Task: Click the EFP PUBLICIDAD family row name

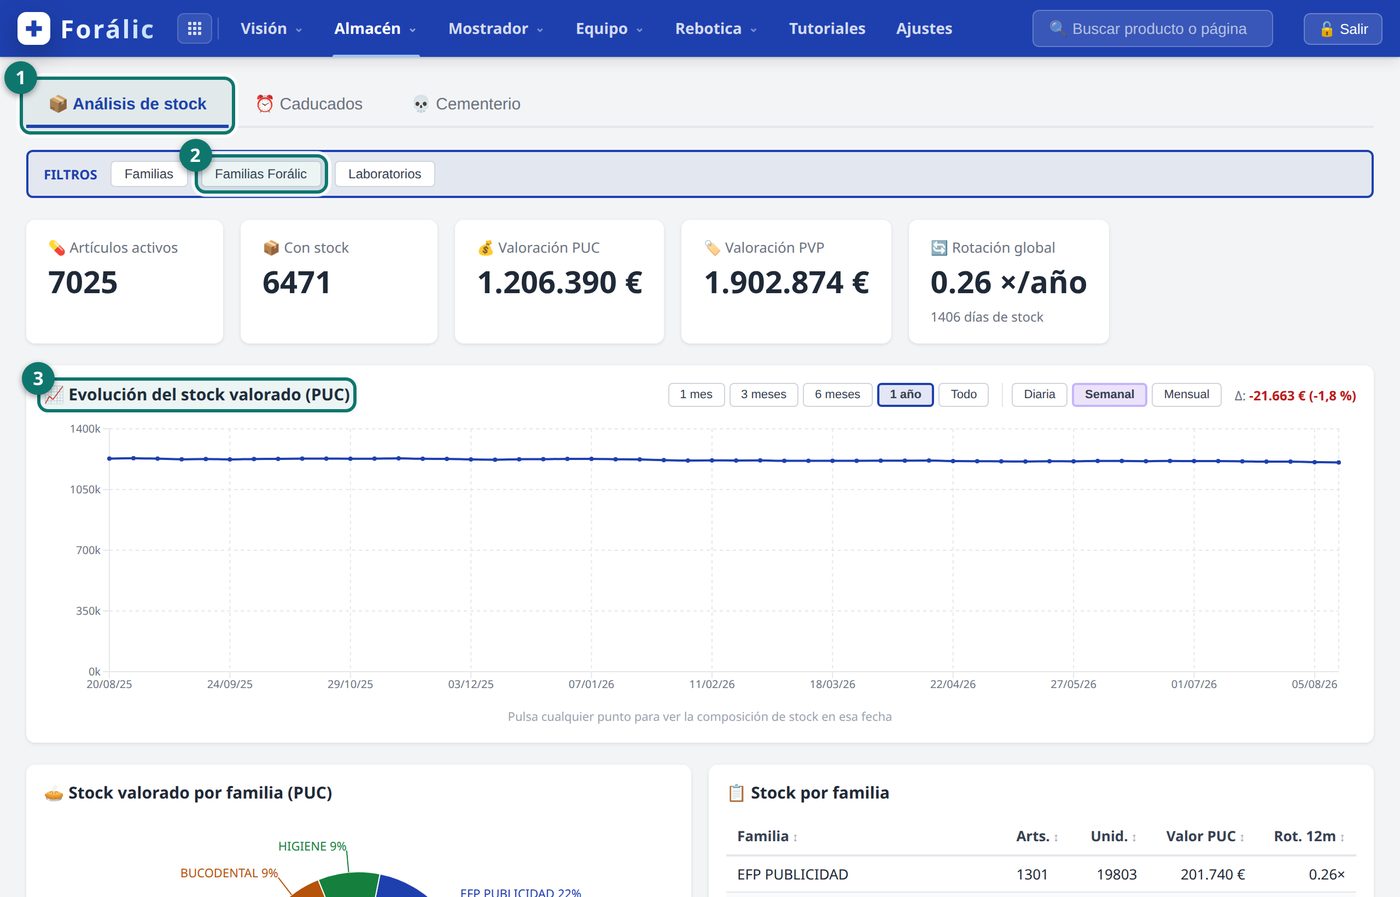Action: [x=793, y=875]
